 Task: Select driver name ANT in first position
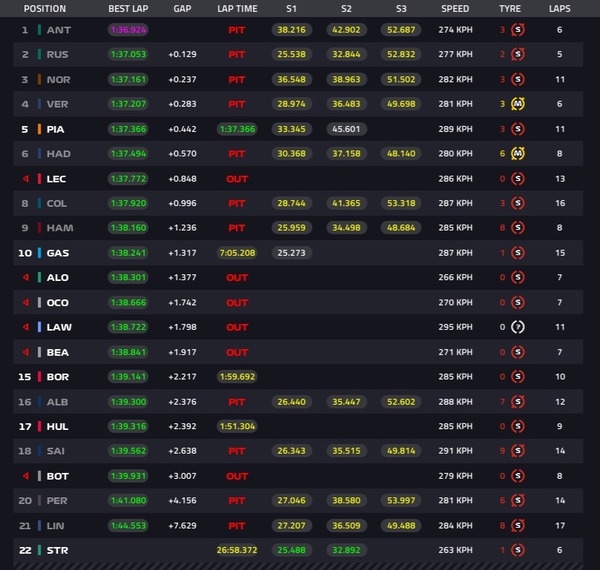59,30
